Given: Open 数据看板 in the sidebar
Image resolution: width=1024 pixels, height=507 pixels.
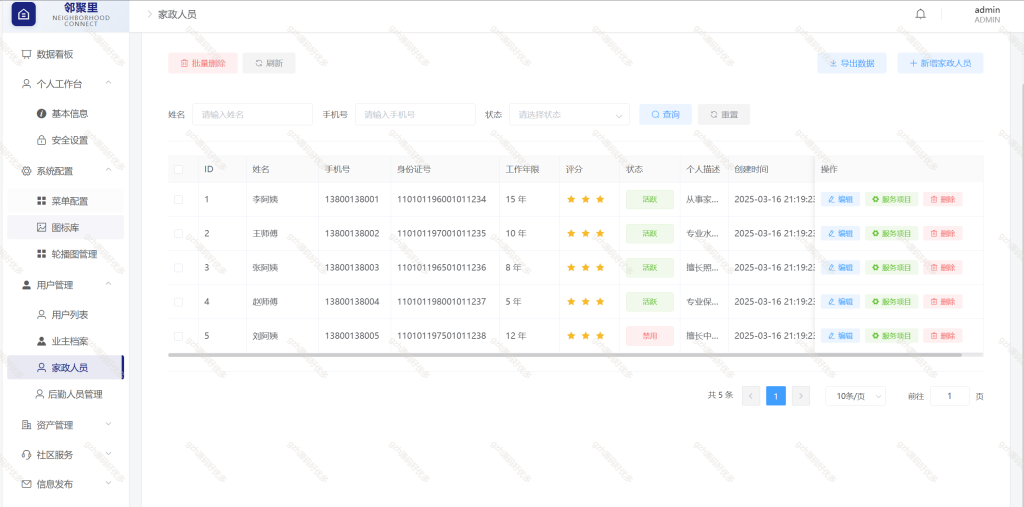Looking at the screenshot, I should tap(65, 54).
